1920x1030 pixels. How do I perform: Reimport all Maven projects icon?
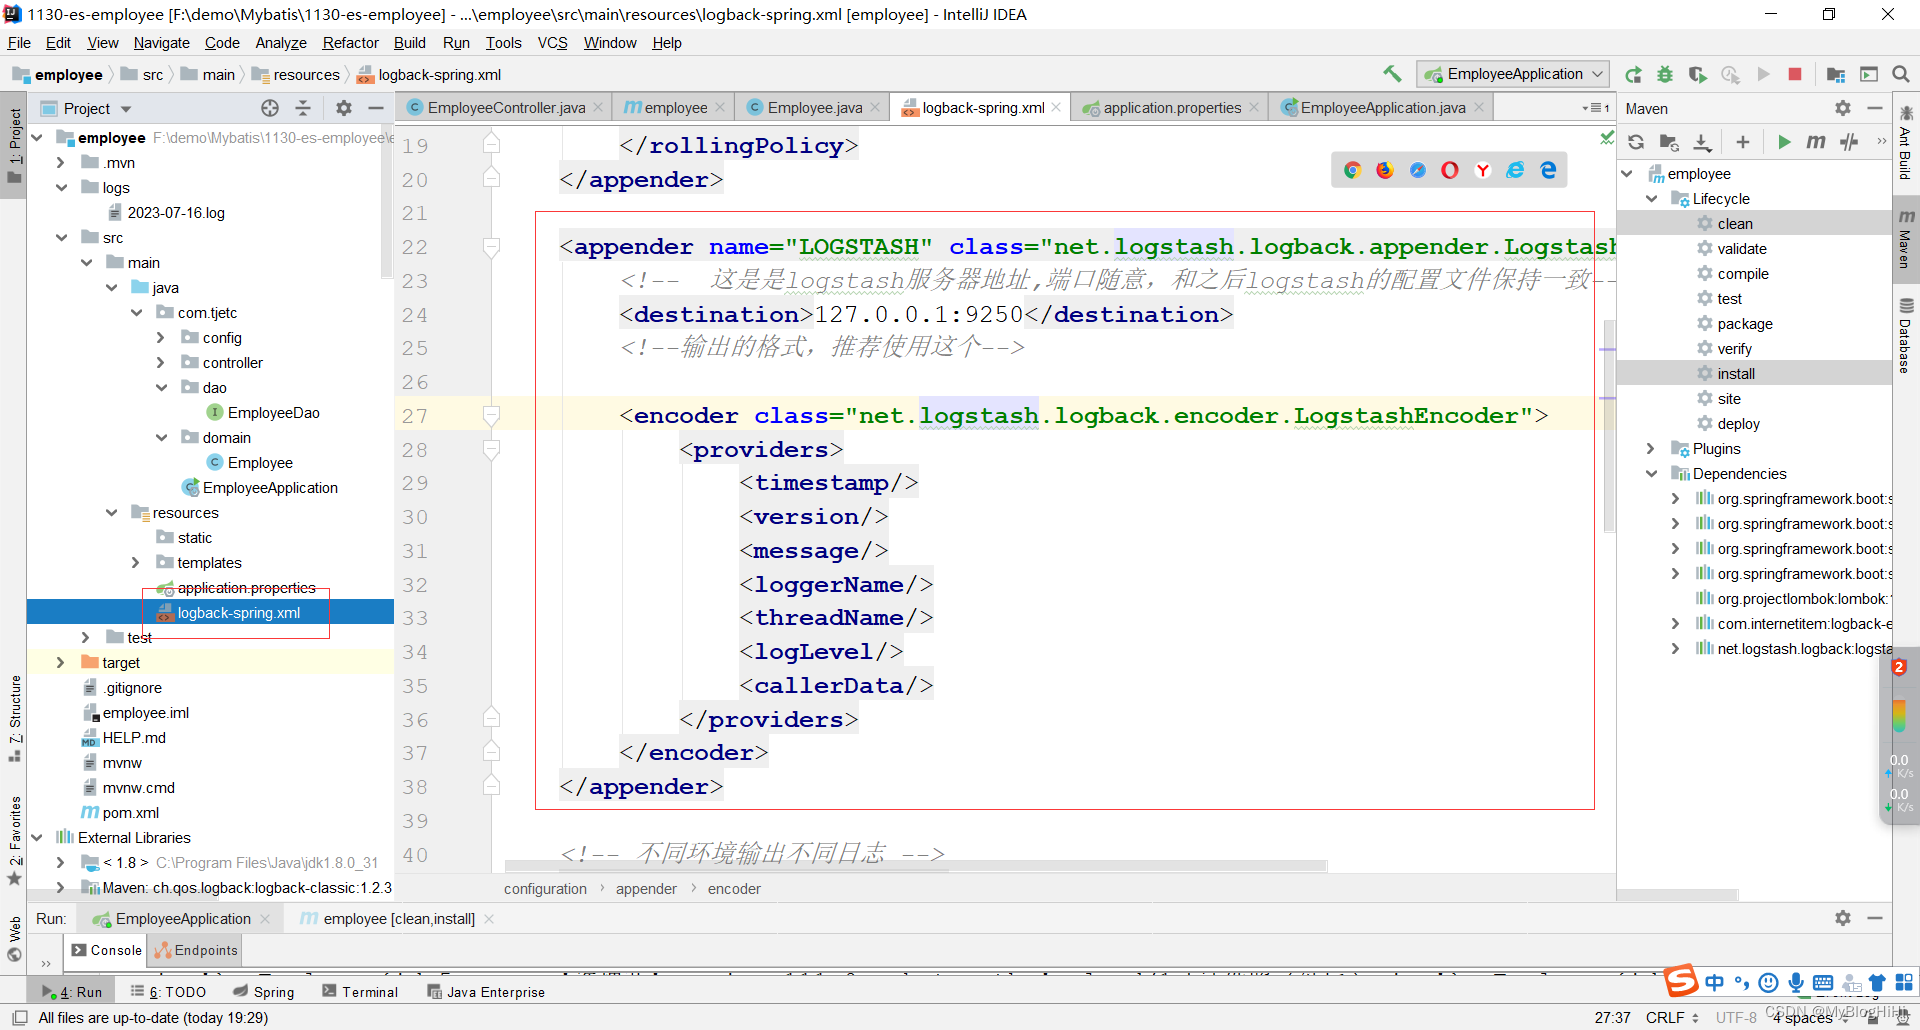(x=1636, y=142)
